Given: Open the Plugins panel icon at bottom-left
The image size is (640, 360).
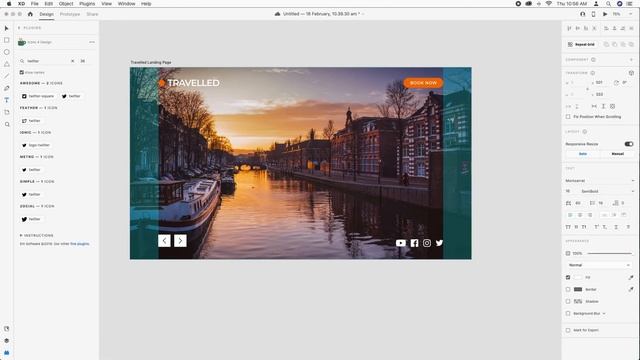Looking at the screenshot, I should (7, 353).
